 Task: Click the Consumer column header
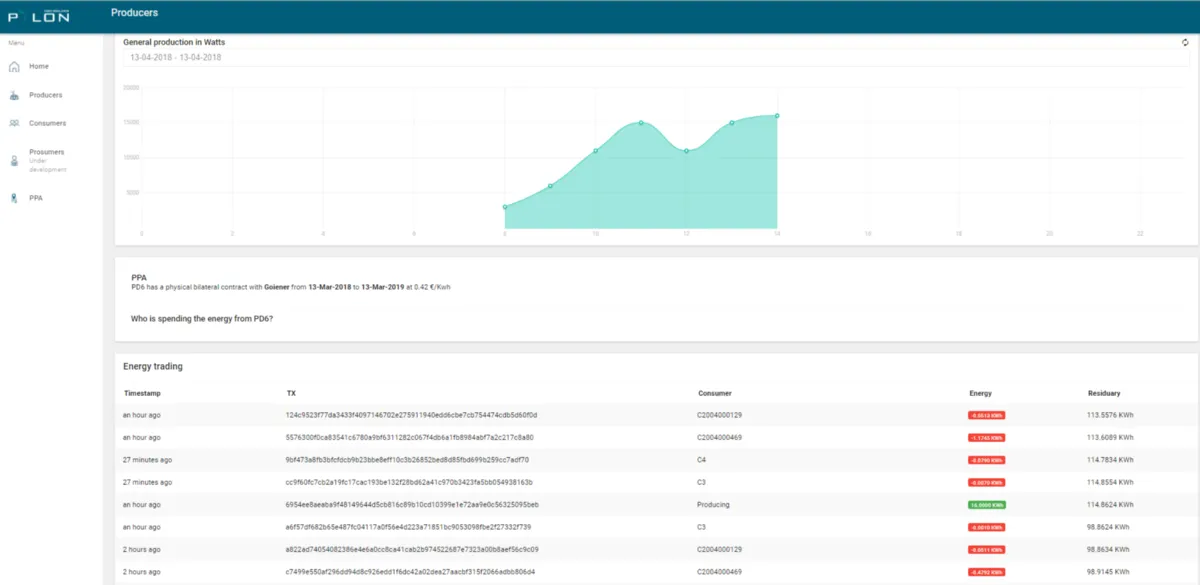pyautogui.click(x=714, y=393)
